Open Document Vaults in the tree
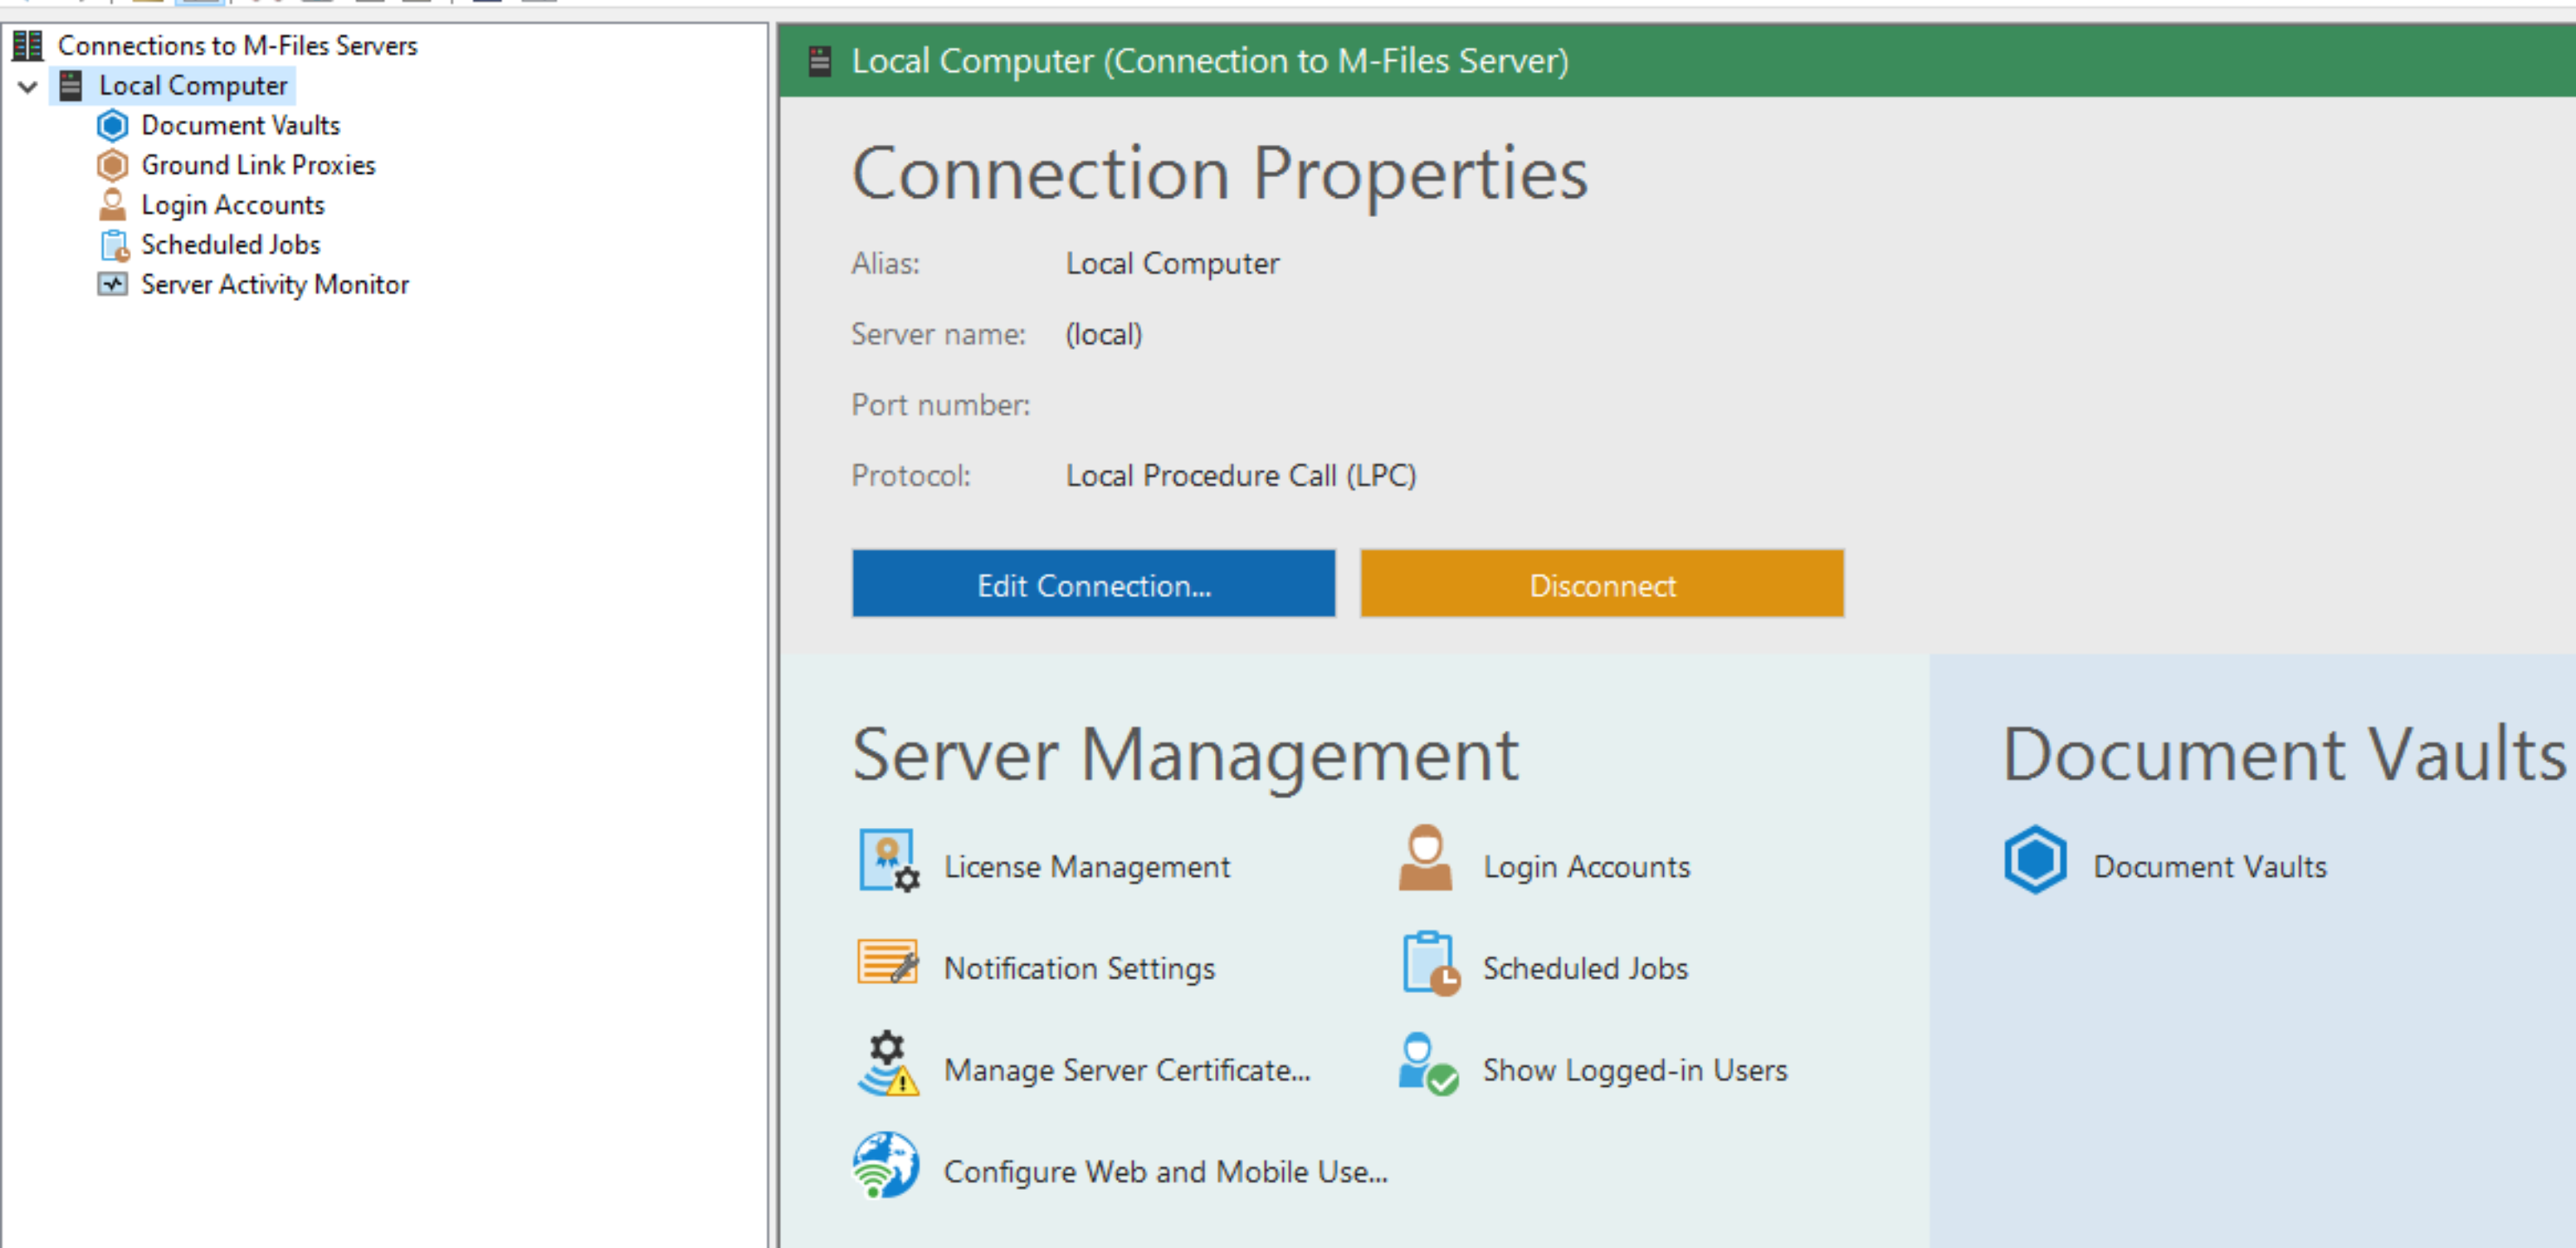The width and height of the screenshot is (2576, 1248). click(x=240, y=125)
